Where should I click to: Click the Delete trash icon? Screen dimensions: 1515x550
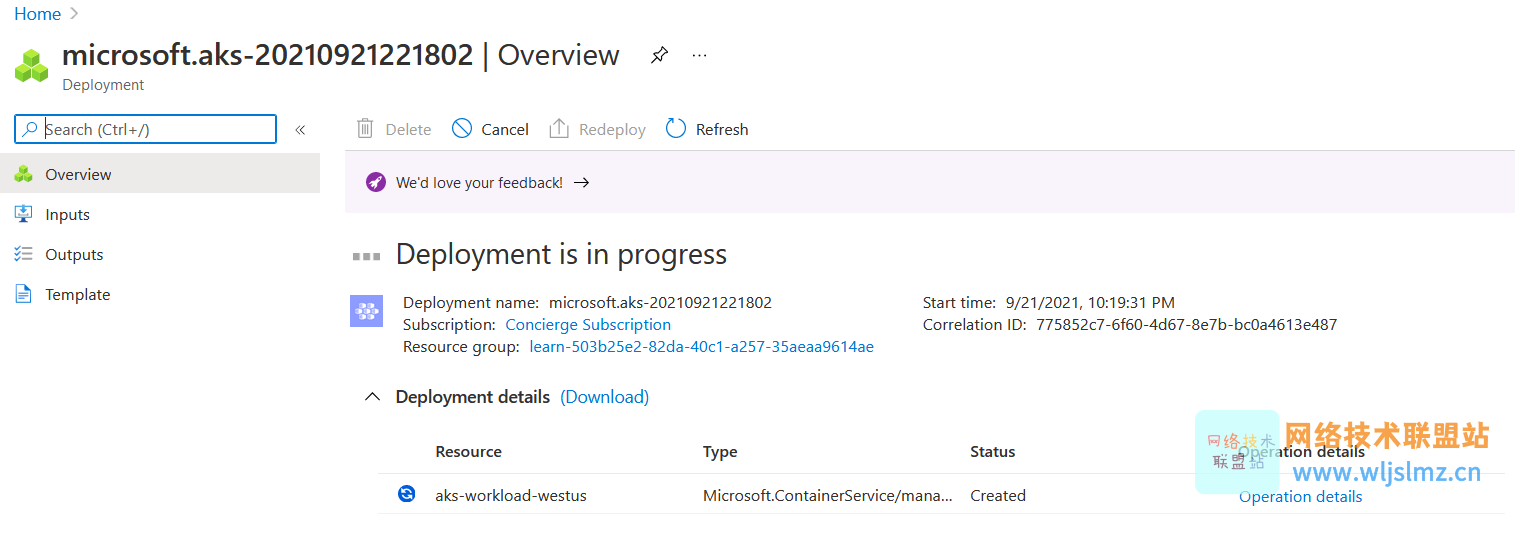tap(365, 129)
